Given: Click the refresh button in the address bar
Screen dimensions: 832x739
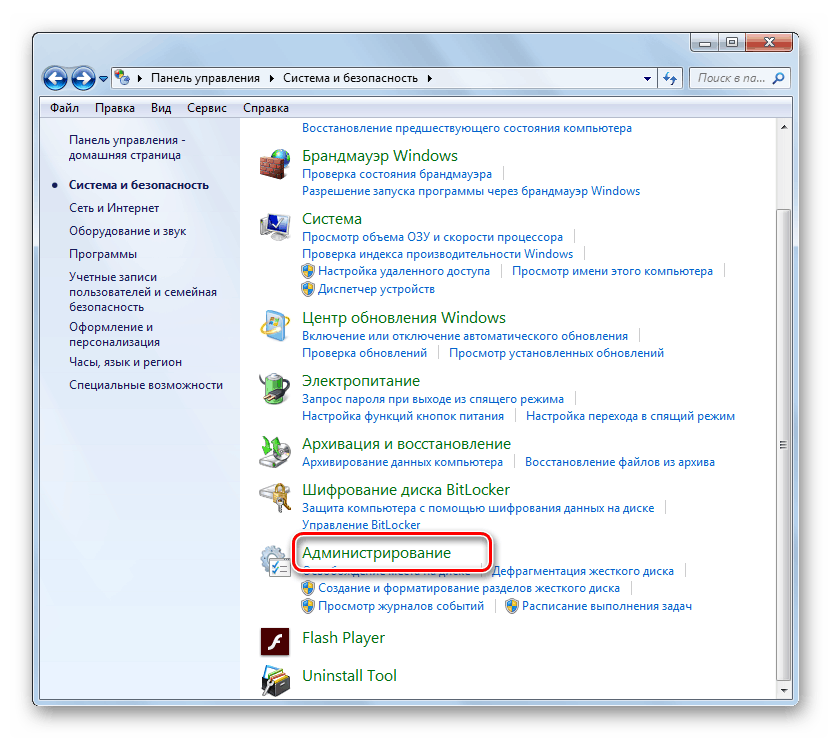Looking at the screenshot, I should click(x=668, y=77).
